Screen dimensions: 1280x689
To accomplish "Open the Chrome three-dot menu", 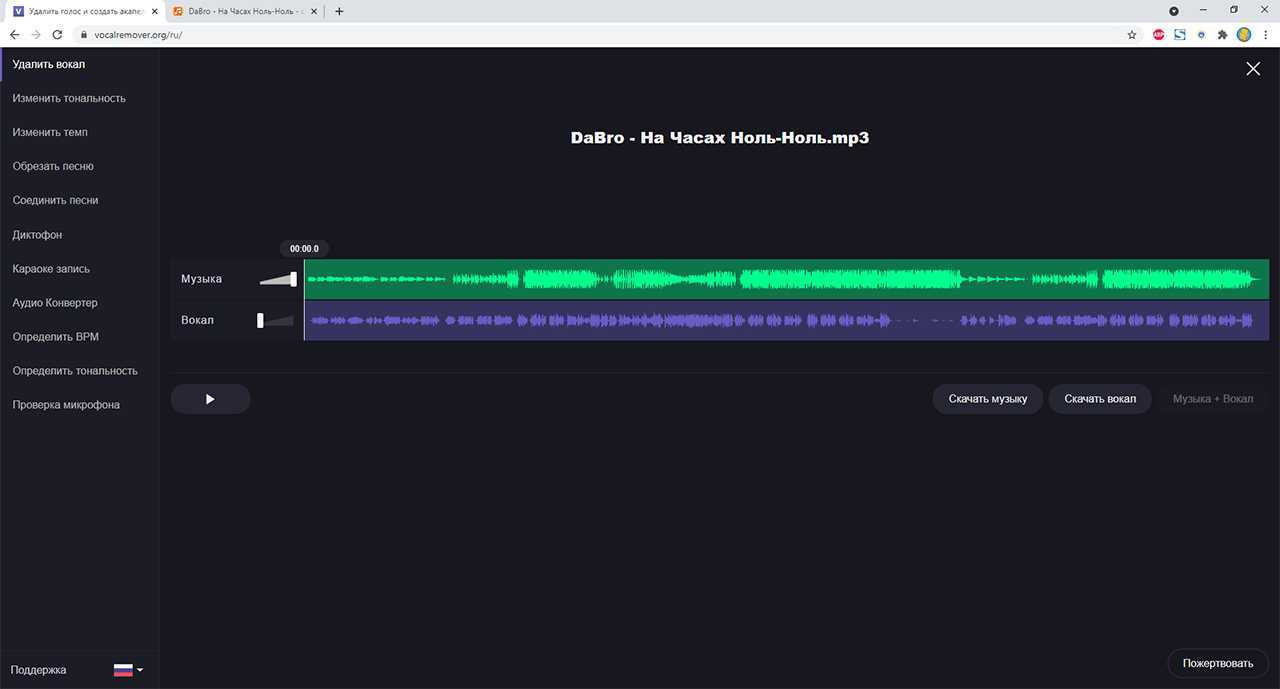I will [1266, 34].
